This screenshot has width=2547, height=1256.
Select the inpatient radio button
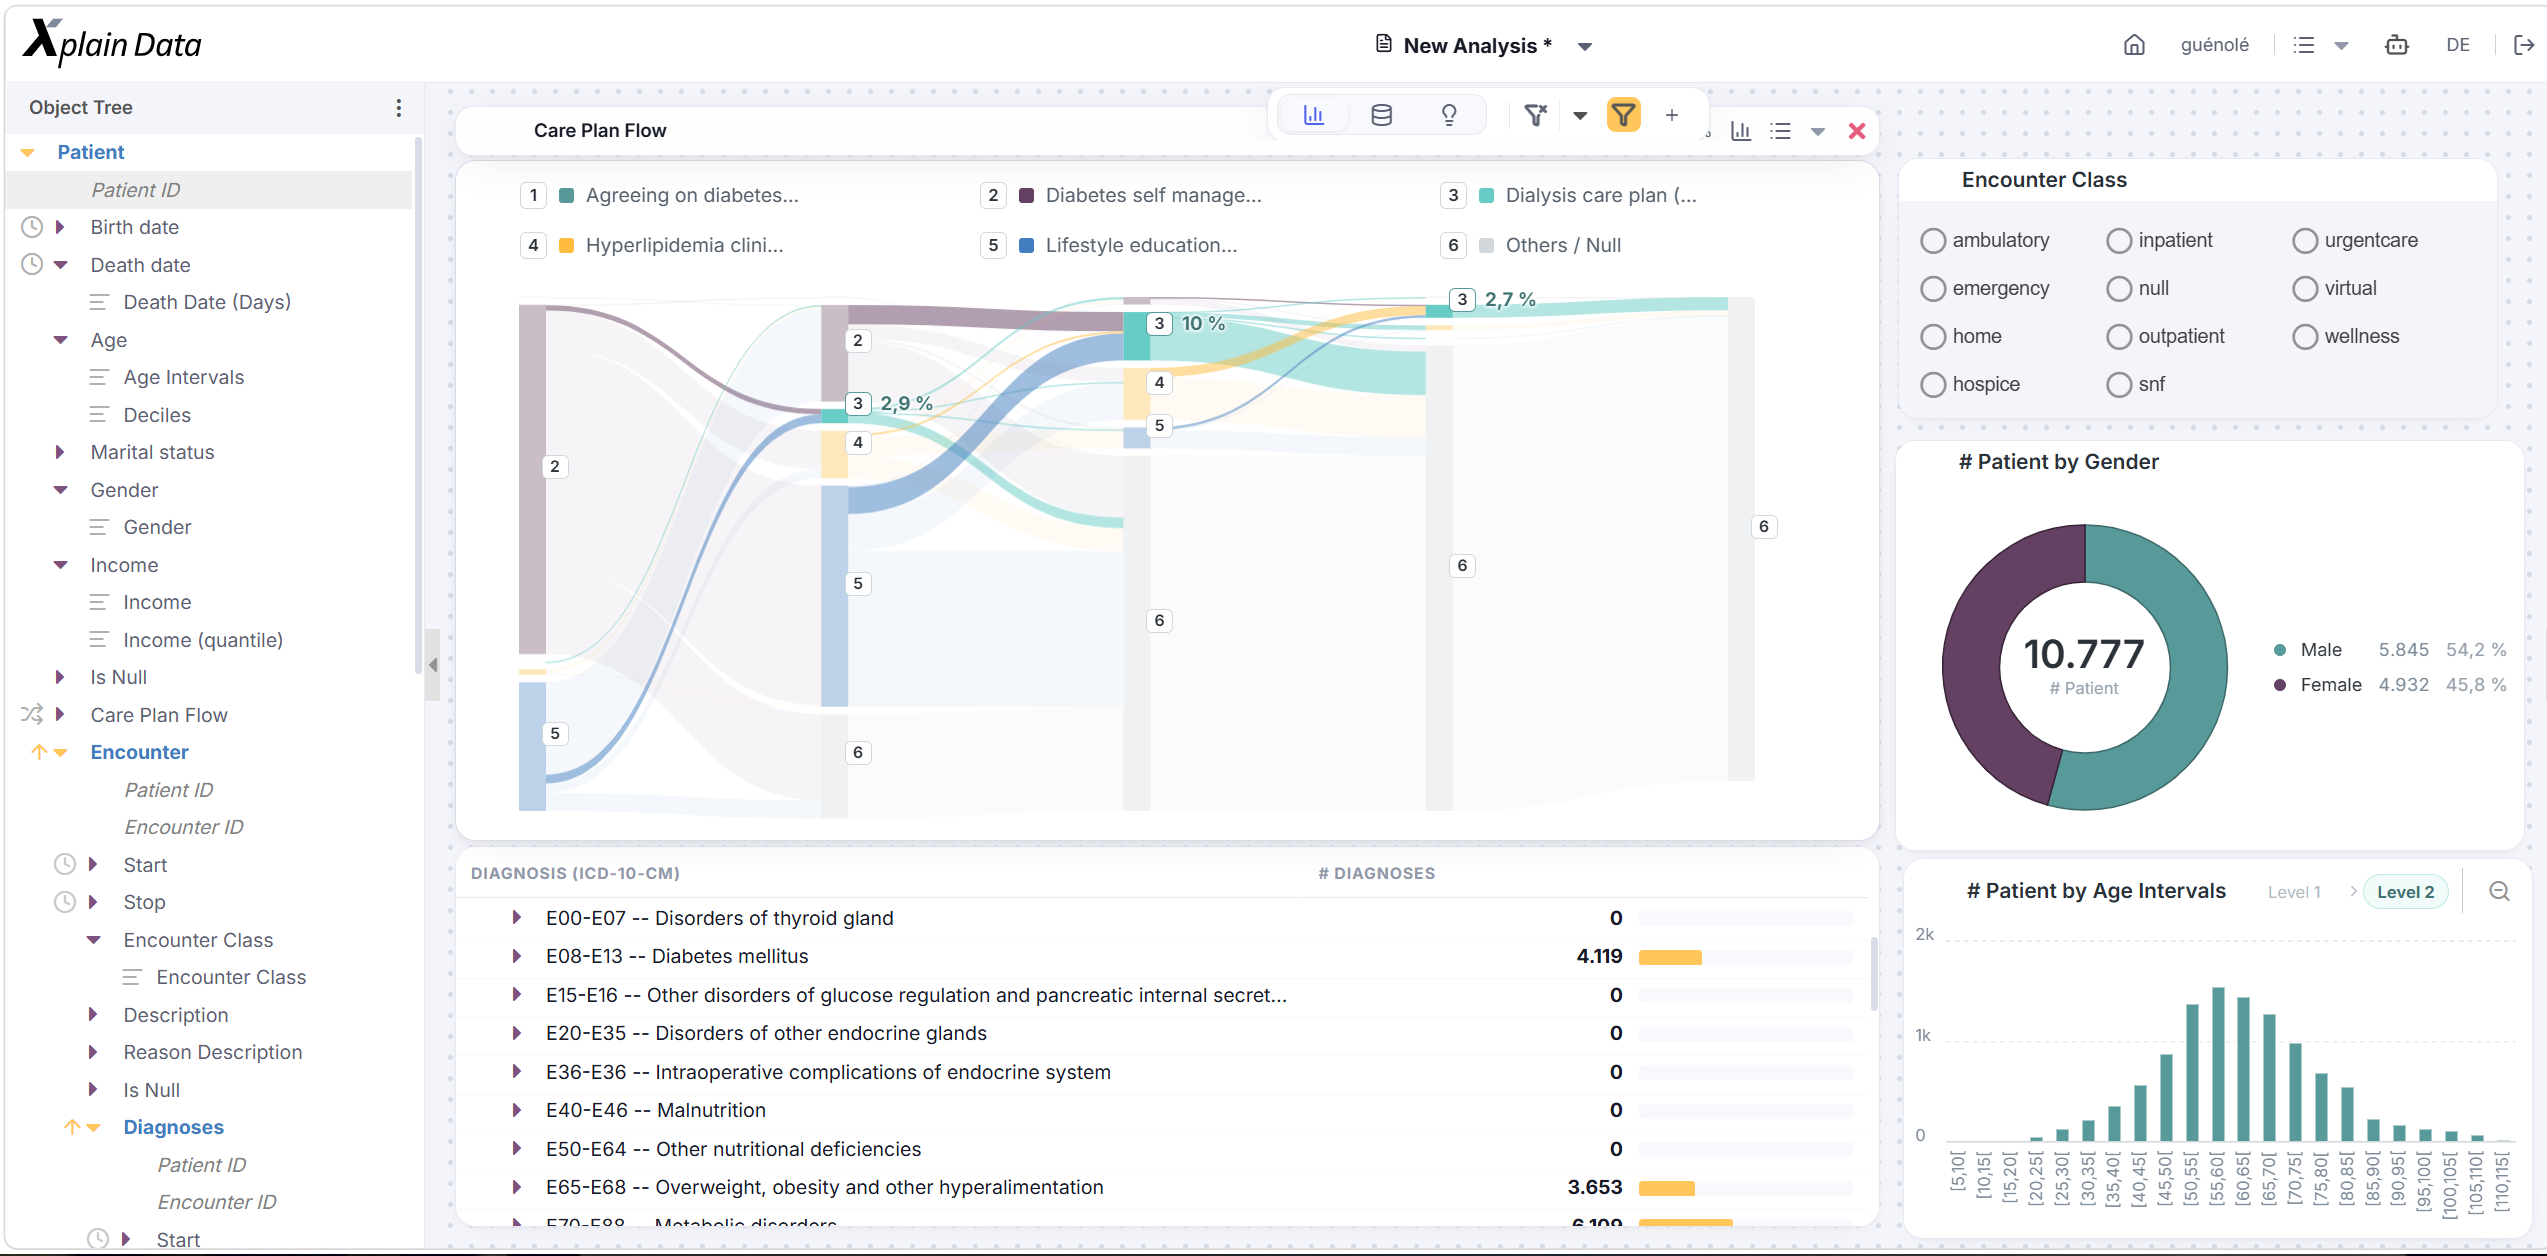pos(2119,241)
